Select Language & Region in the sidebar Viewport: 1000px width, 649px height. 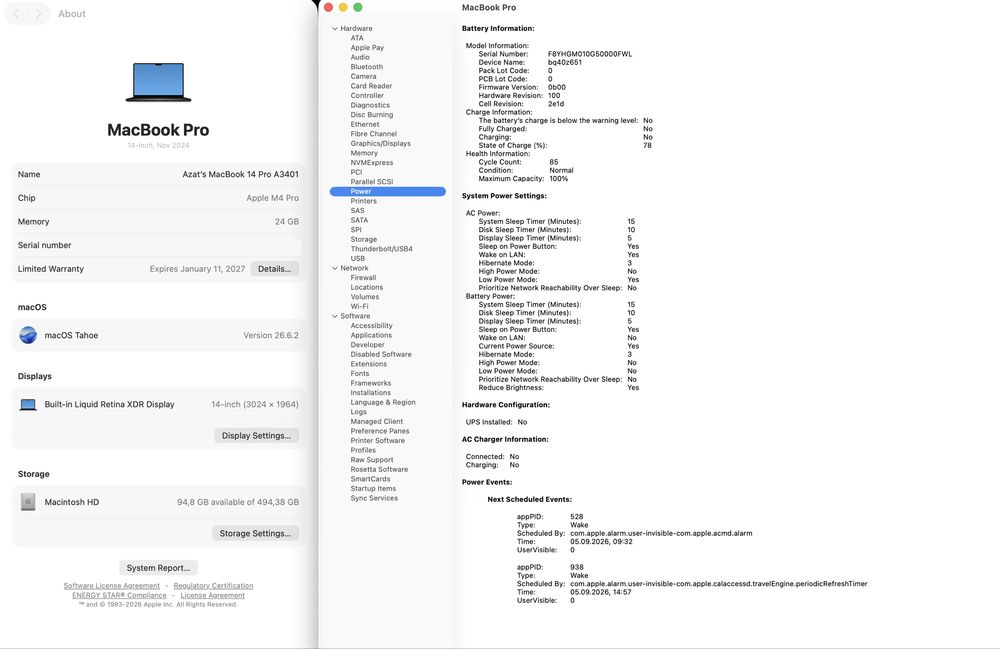(x=383, y=402)
